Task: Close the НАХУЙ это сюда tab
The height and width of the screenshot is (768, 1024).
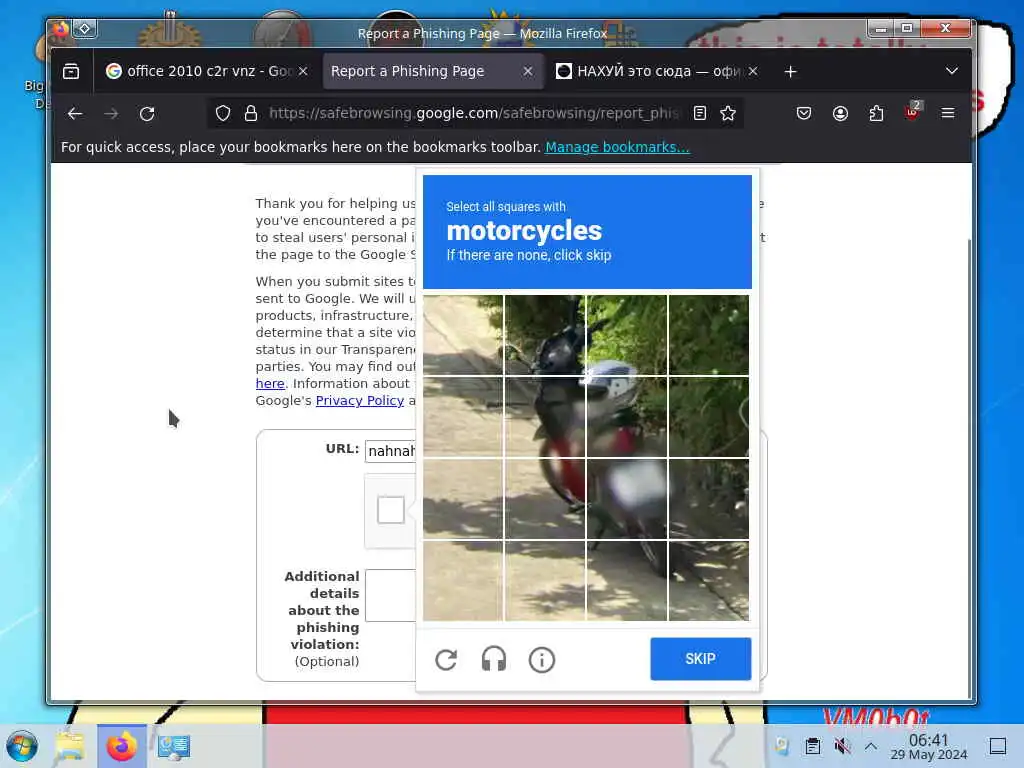Action: click(753, 71)
